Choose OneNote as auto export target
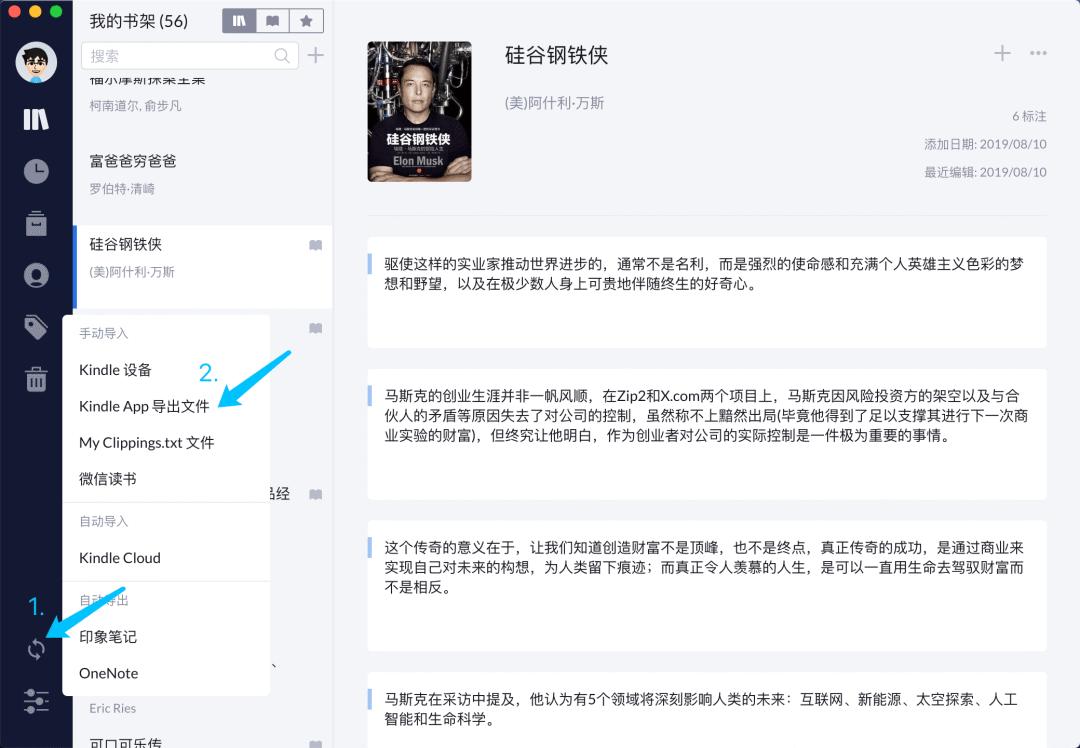Screen dimensions: 1080x748 point(107,673)
